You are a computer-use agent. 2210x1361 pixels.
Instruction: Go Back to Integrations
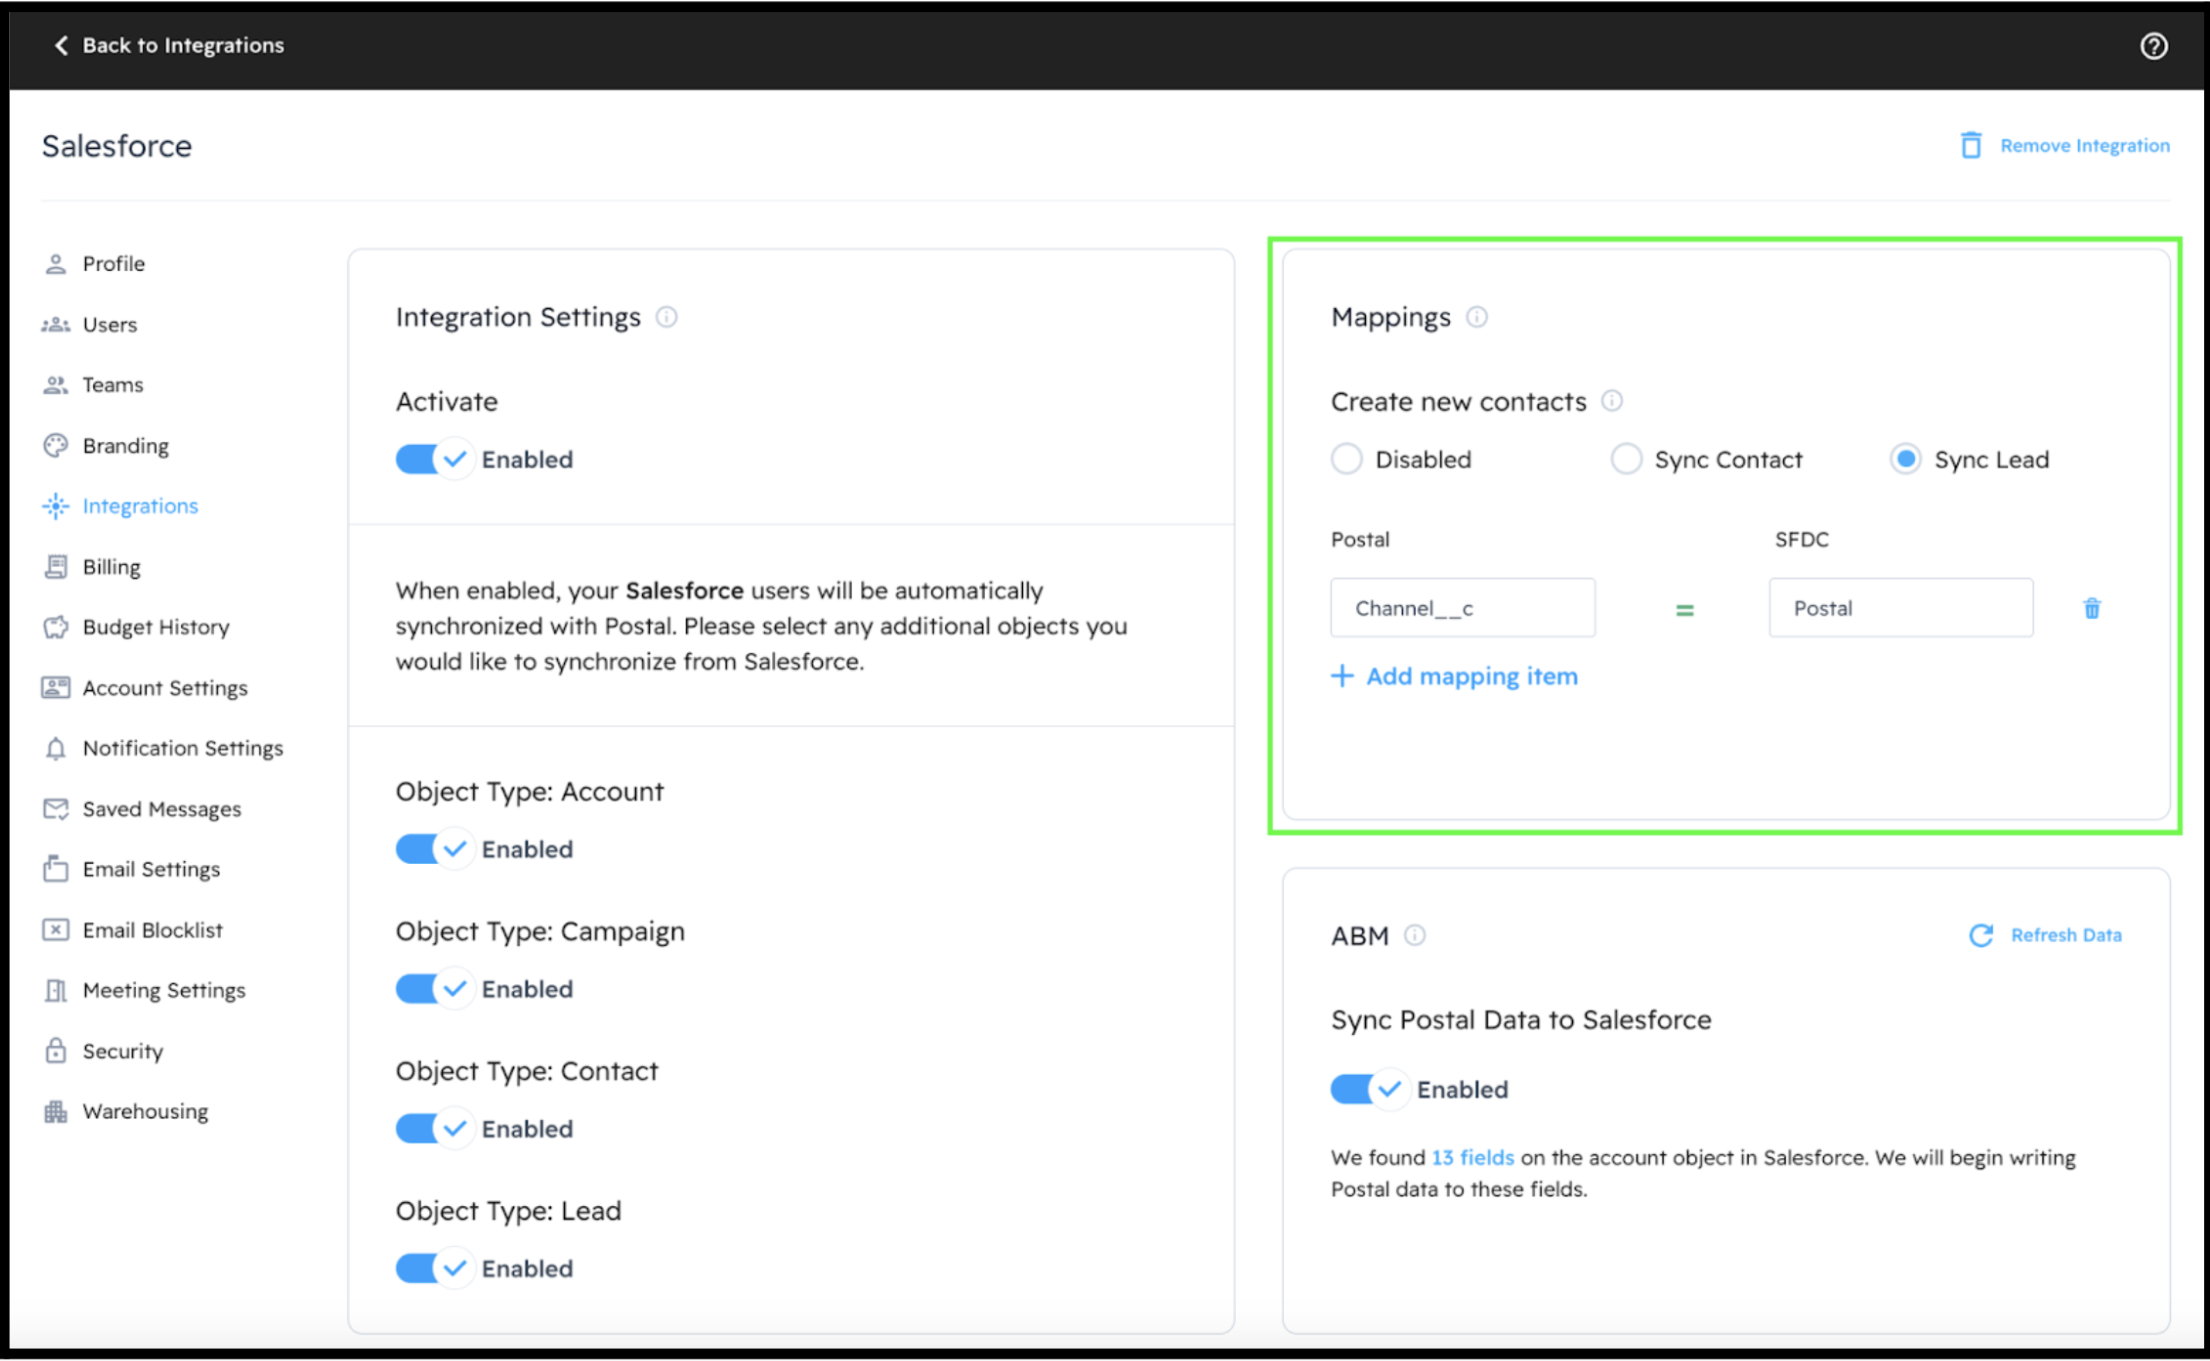click(x=169, y=46)
